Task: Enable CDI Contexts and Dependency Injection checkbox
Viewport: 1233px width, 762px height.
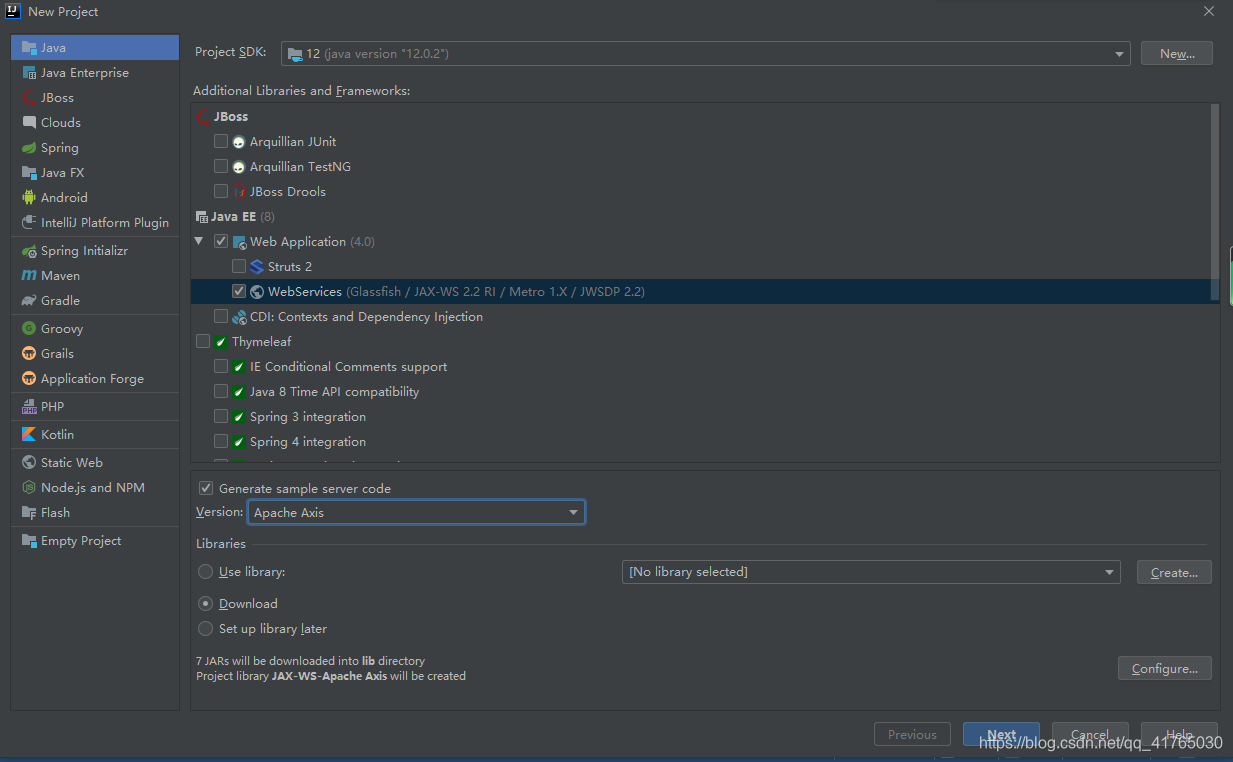Action: 221,316
